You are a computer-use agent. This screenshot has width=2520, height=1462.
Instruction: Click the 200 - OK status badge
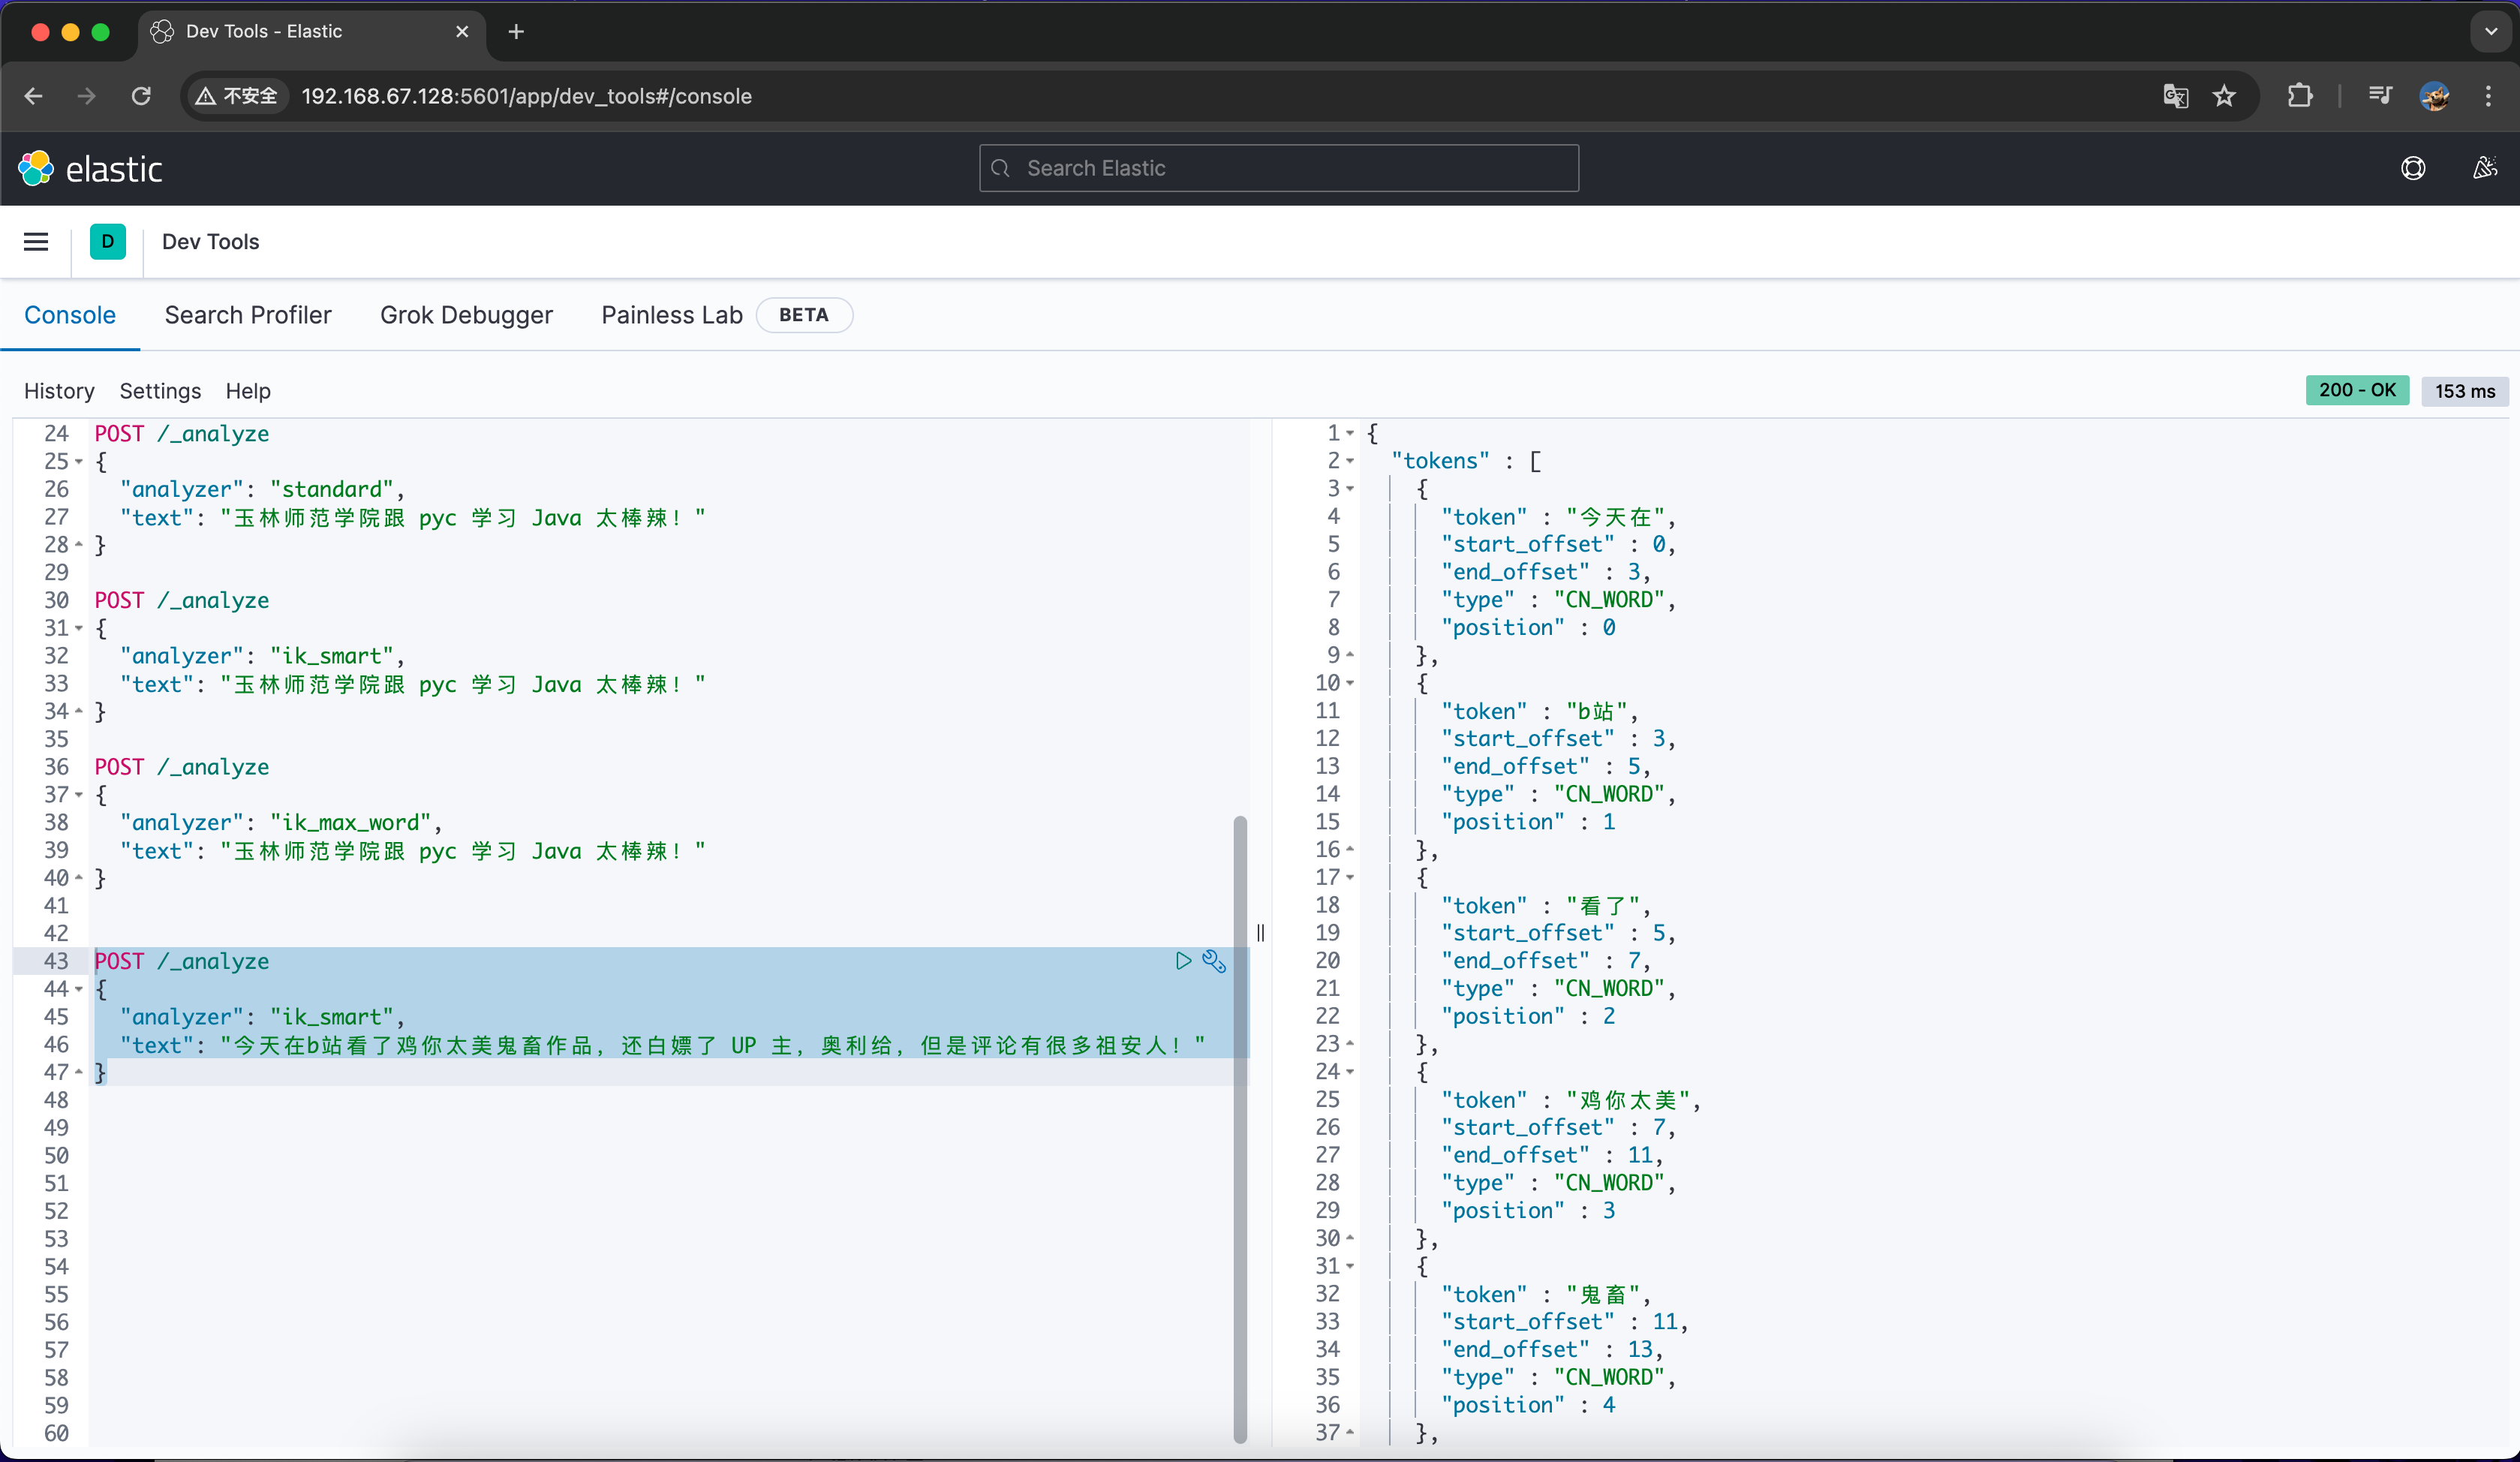point(2357,390)
